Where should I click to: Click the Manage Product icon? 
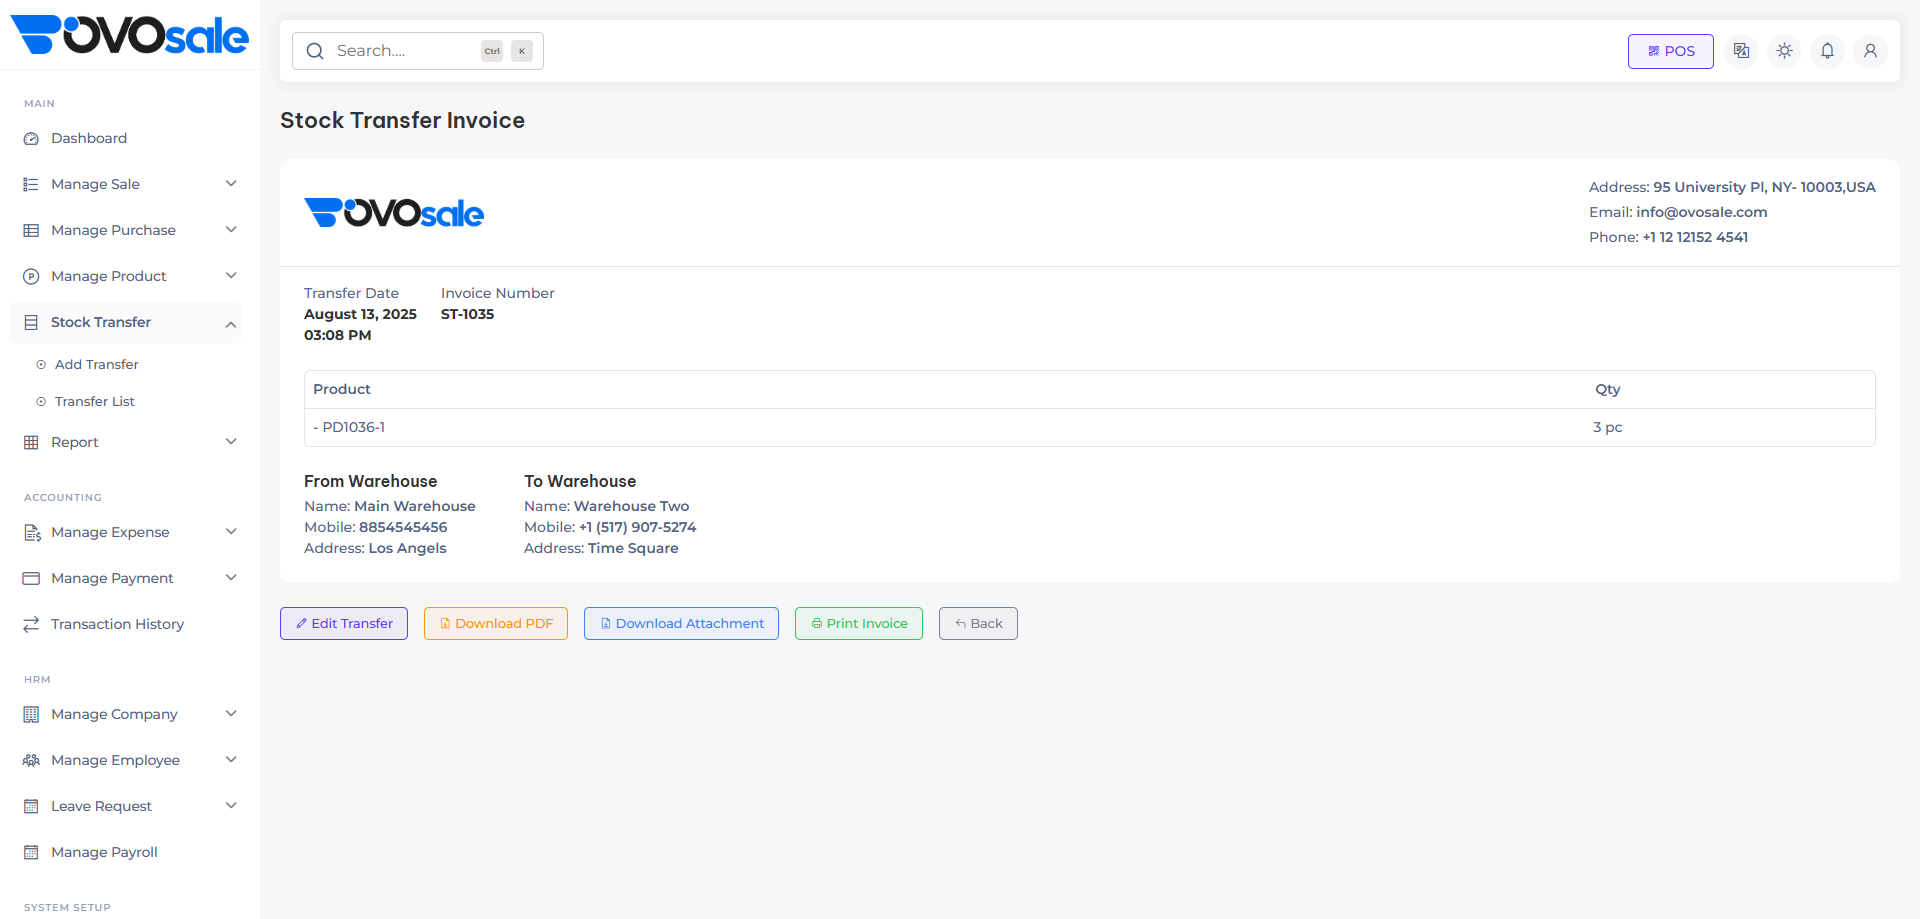31,277
